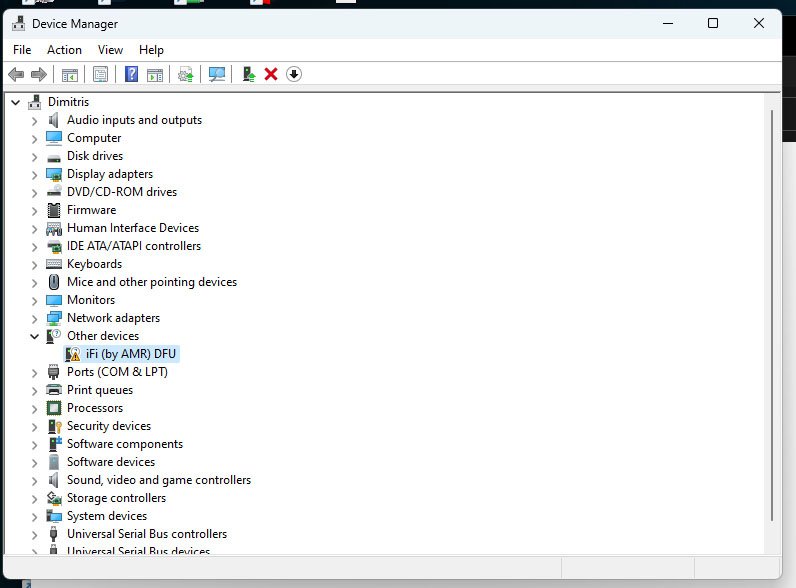Screen dimensions: 796x588
Task: Select the Computer tree row label
Action: 94,138
